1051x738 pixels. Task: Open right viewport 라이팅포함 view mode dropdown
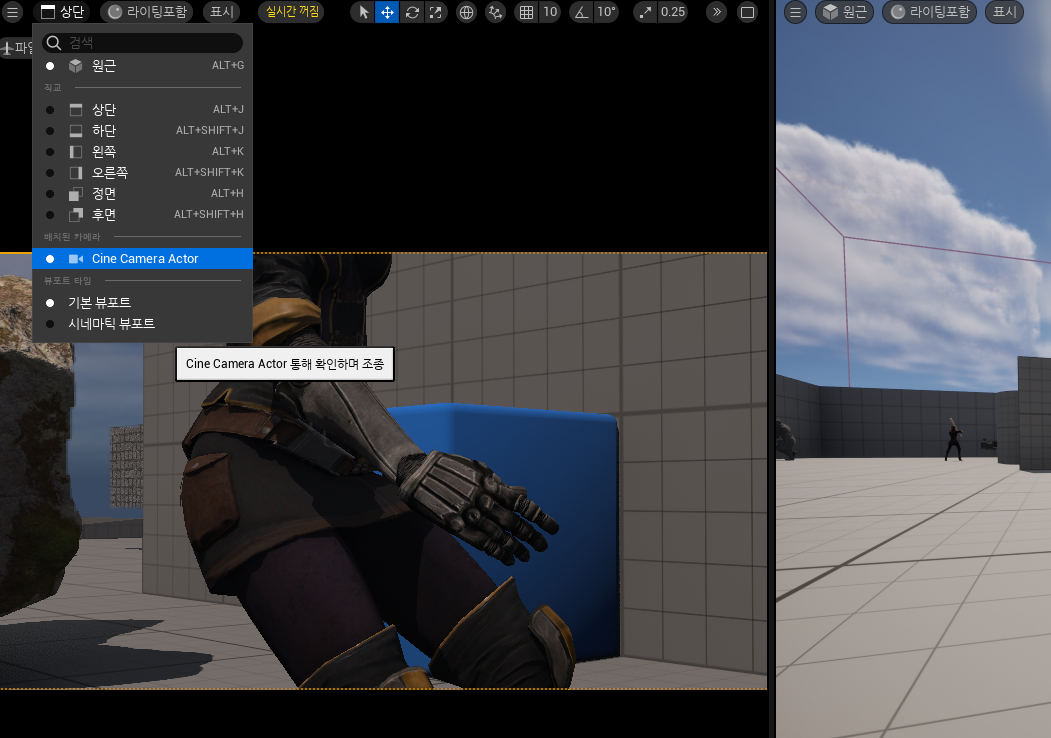pos(930,12)
